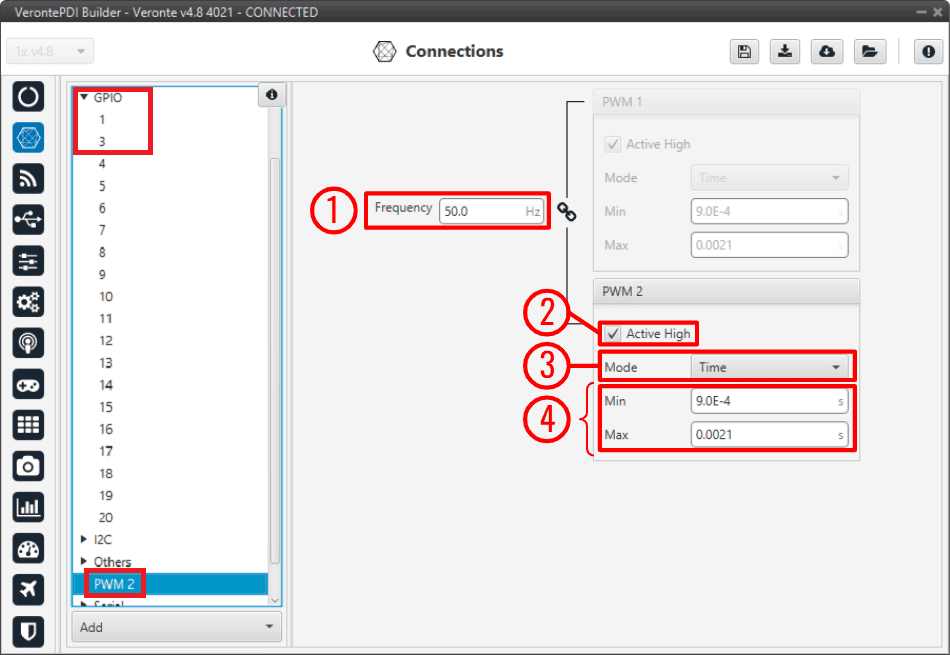
Task: Open the Veronte status circle icon
Action: pyautogui.click(x=28, y=96)
